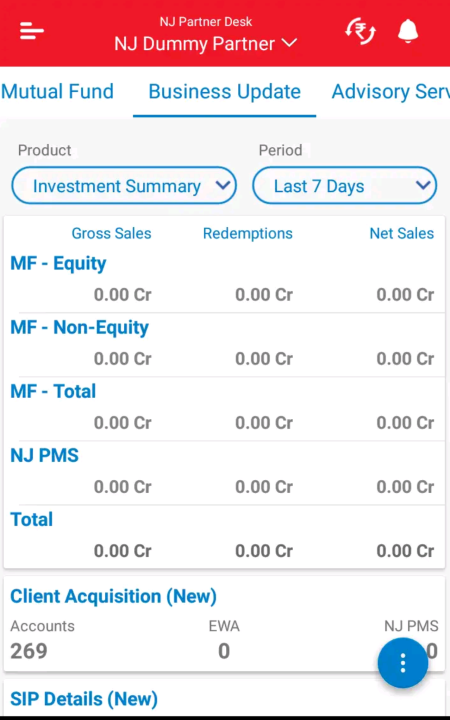The image size is (450, 720).
Task: Open Client Acquisition (New) section
Action: (113, 596)
